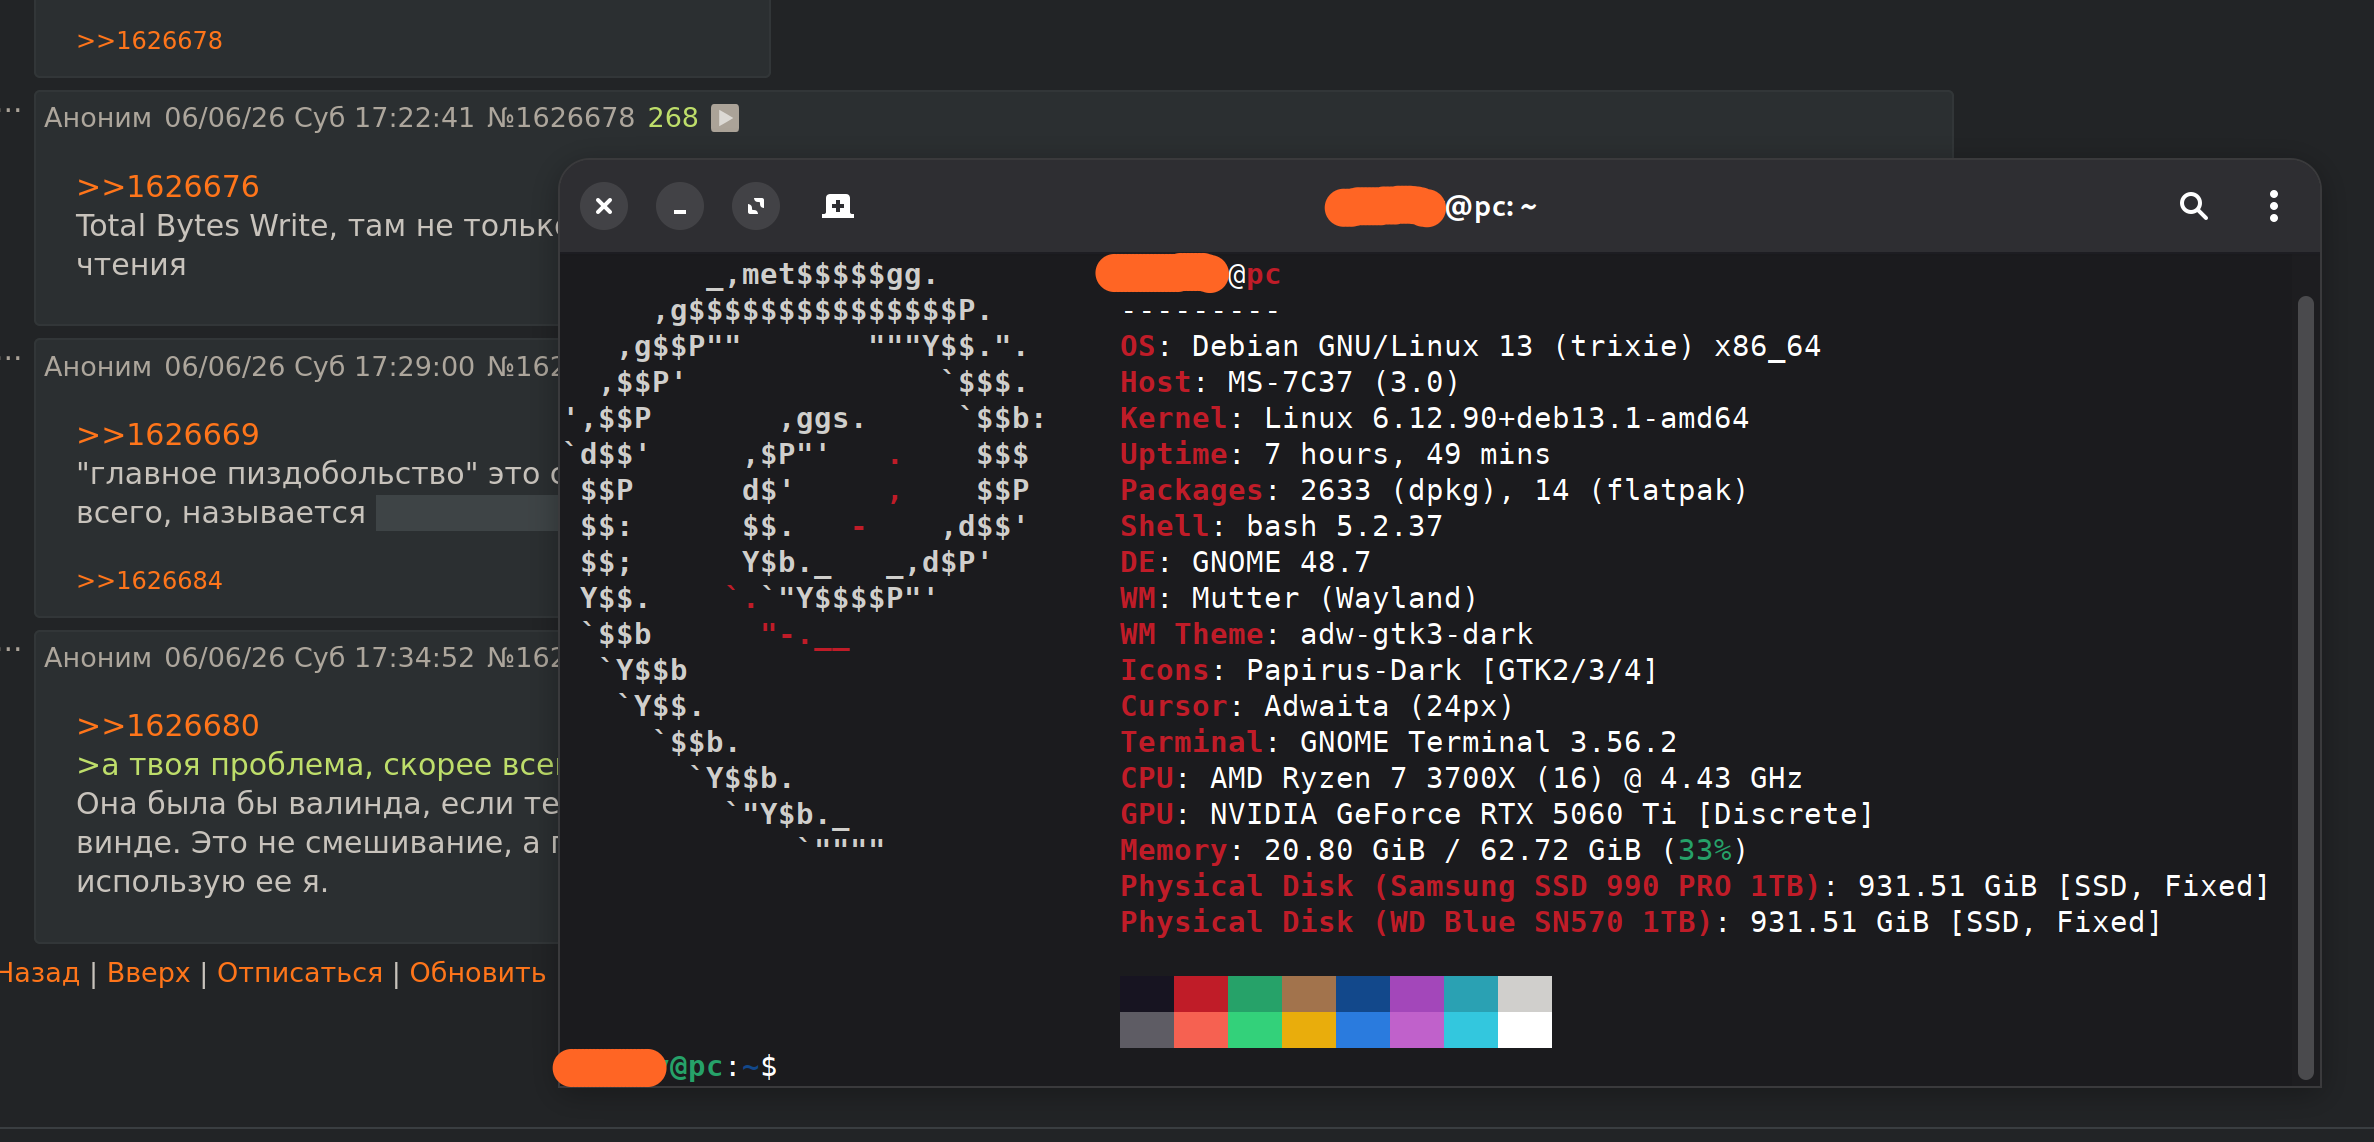Click the 'Shell: bash 5.2.37' line
This screenshot has width=2374, height=1142.
(x=1281, y=527)
